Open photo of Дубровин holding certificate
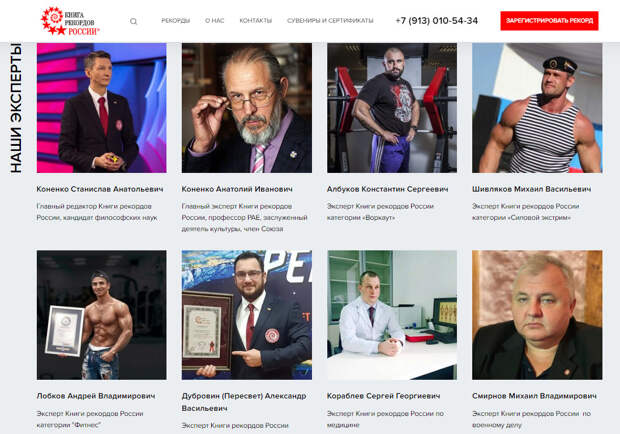The width and height of the screenshot is (620, 434). (x=247, y=315)
